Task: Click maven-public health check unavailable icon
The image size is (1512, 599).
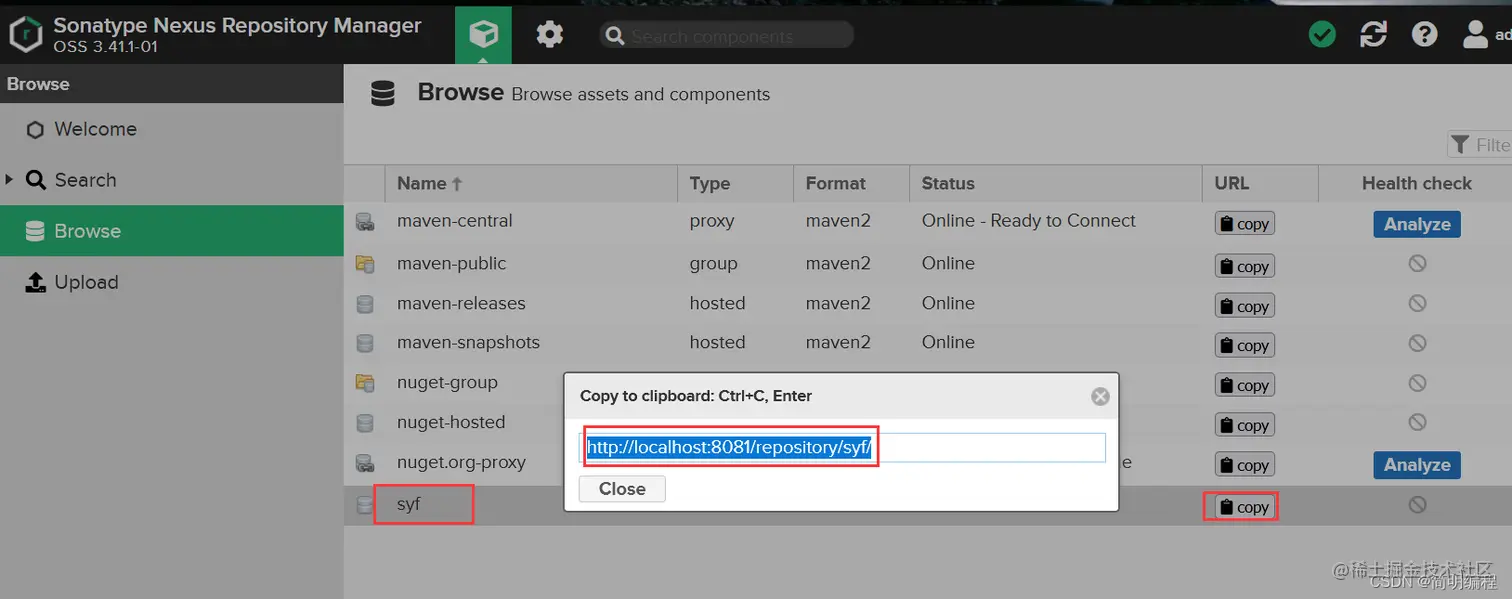Action: click(x=1417, y=264)
